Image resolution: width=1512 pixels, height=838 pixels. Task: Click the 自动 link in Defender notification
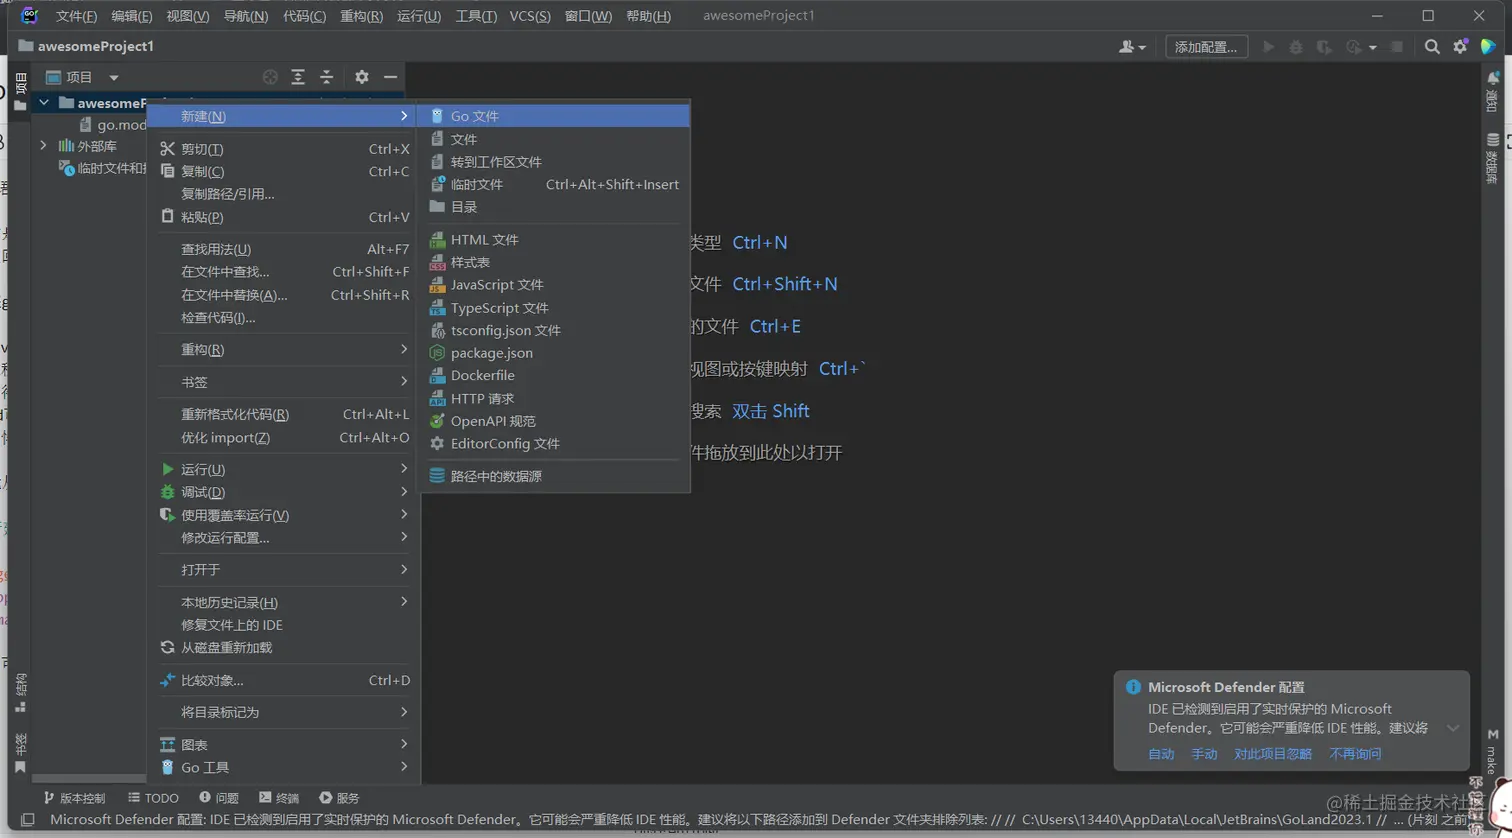(1161, 754)
